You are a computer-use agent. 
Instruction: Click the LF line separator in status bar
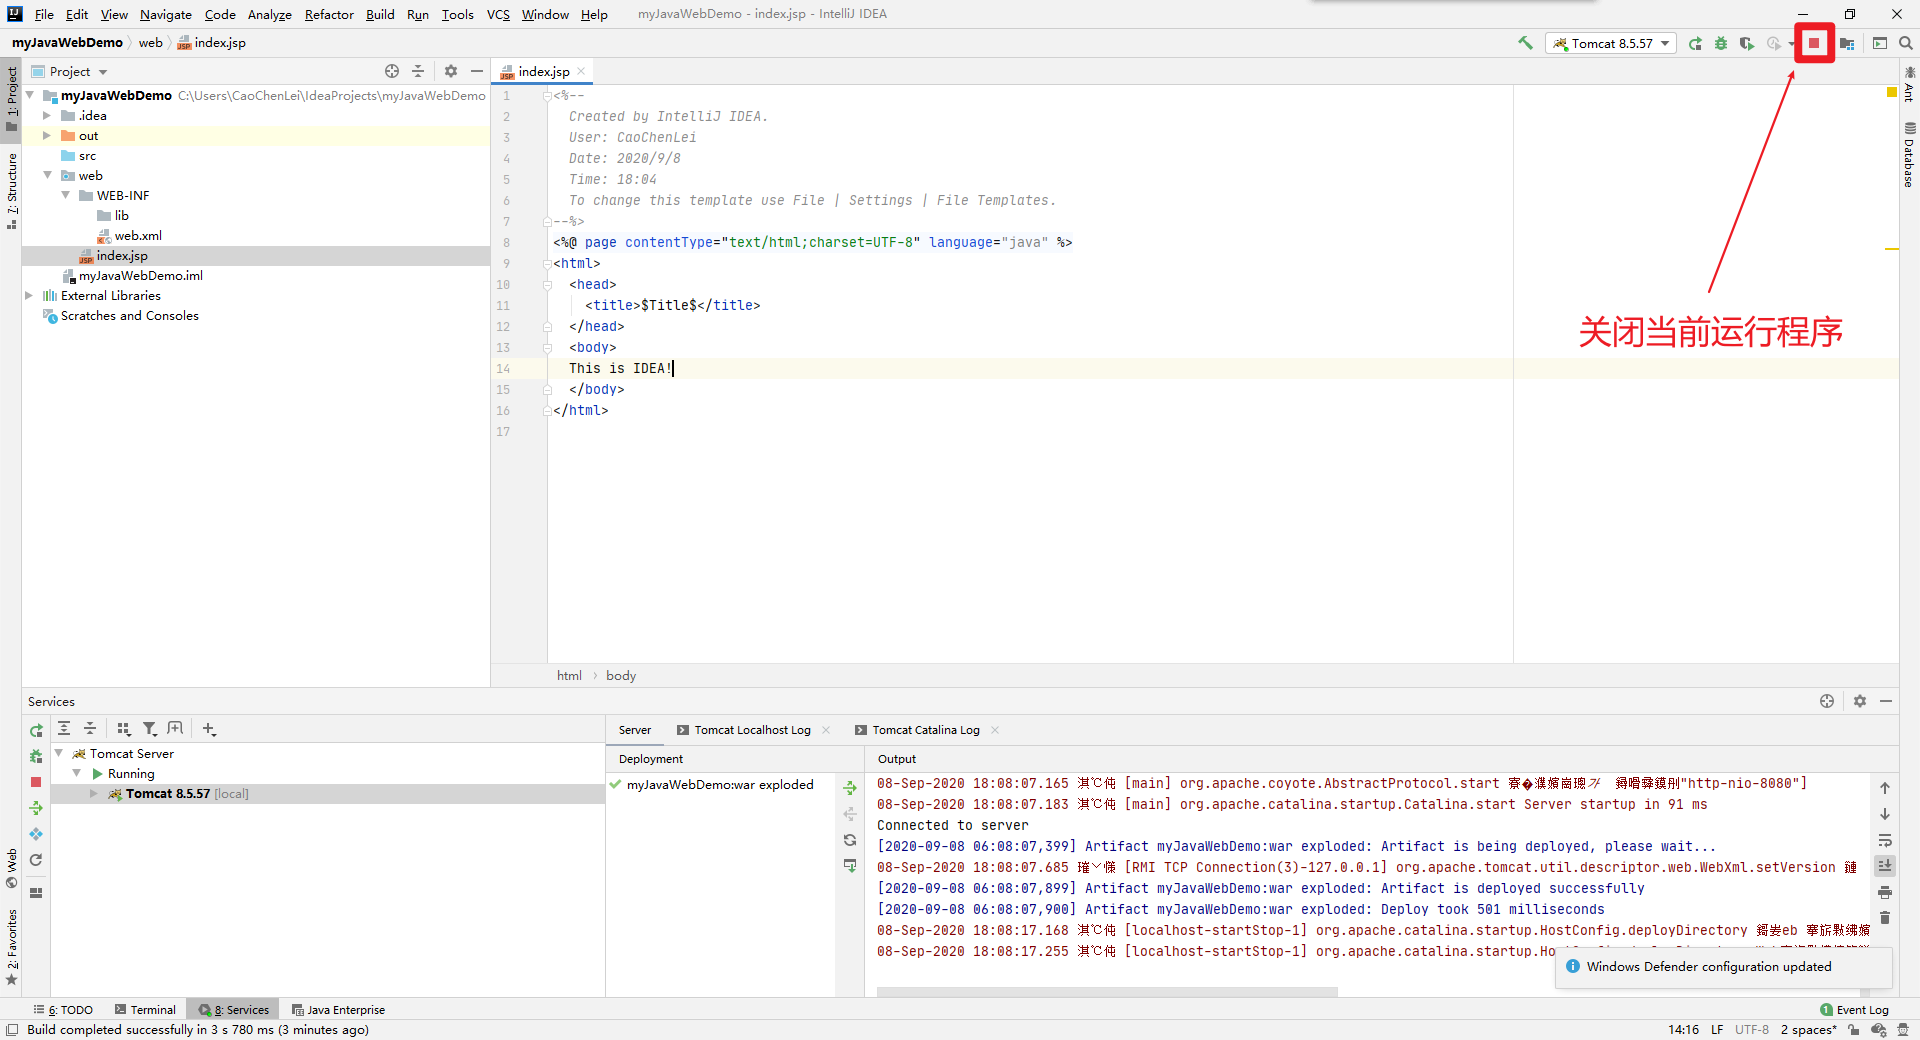pos(1716,1029)
